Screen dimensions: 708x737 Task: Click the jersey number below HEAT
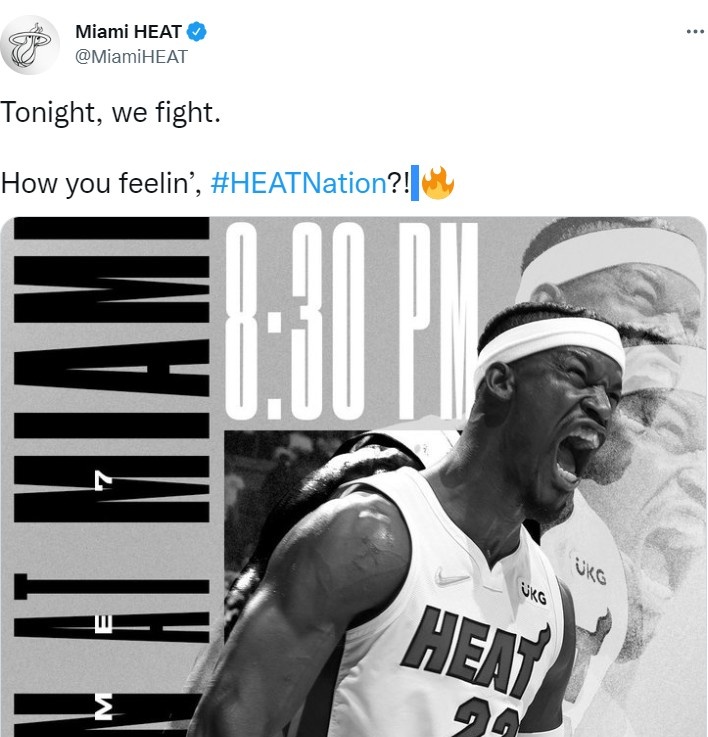click(487, 718)
